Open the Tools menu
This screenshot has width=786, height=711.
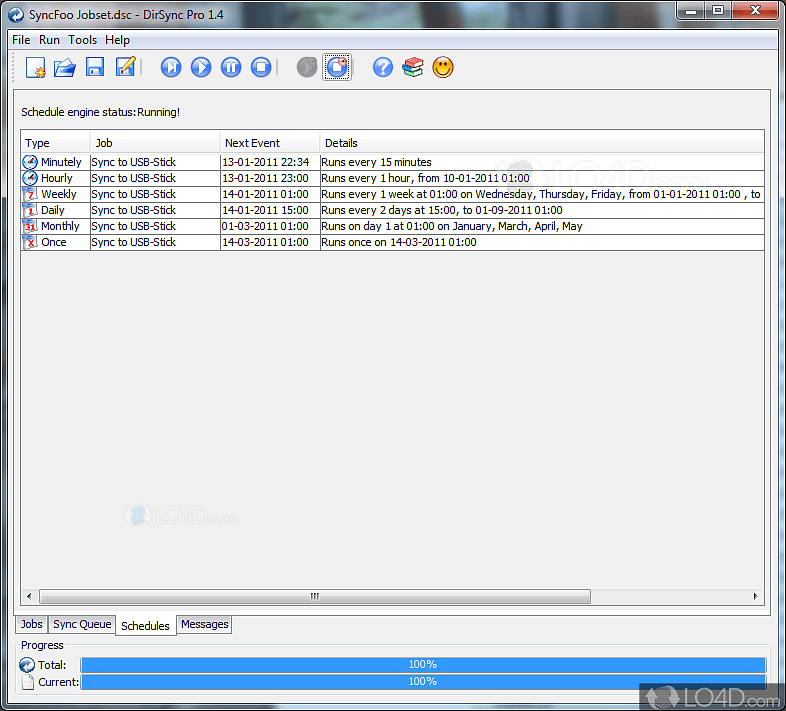[x=82, y=40]
